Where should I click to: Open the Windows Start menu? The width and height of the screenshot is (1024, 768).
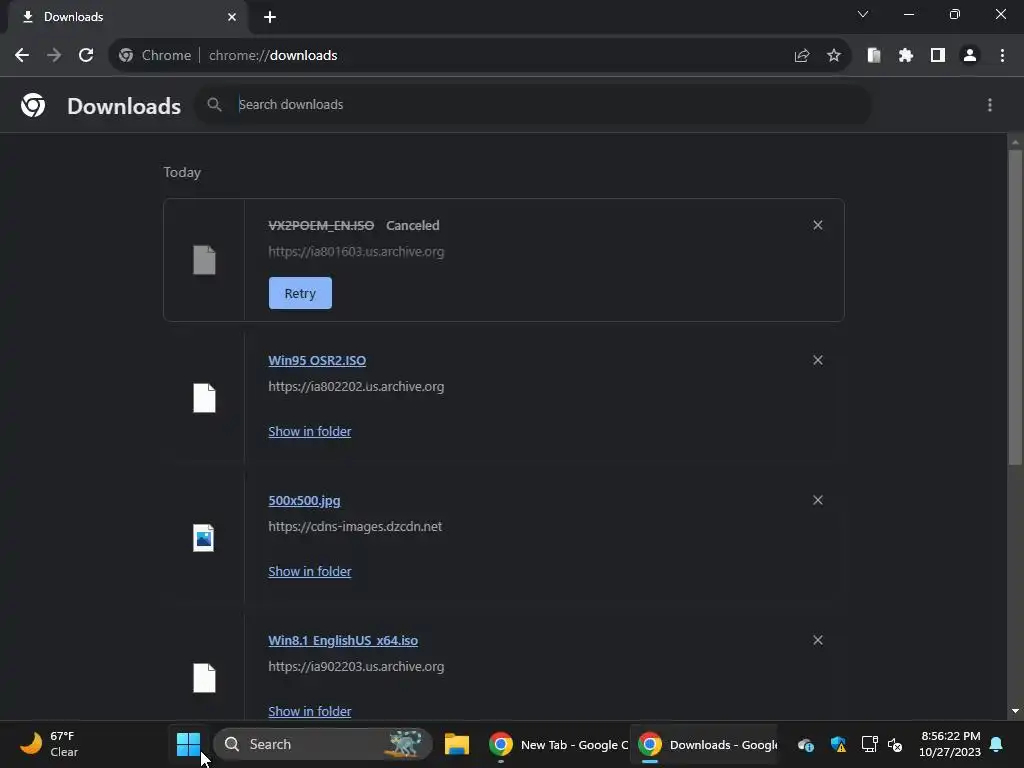point(189,744)
